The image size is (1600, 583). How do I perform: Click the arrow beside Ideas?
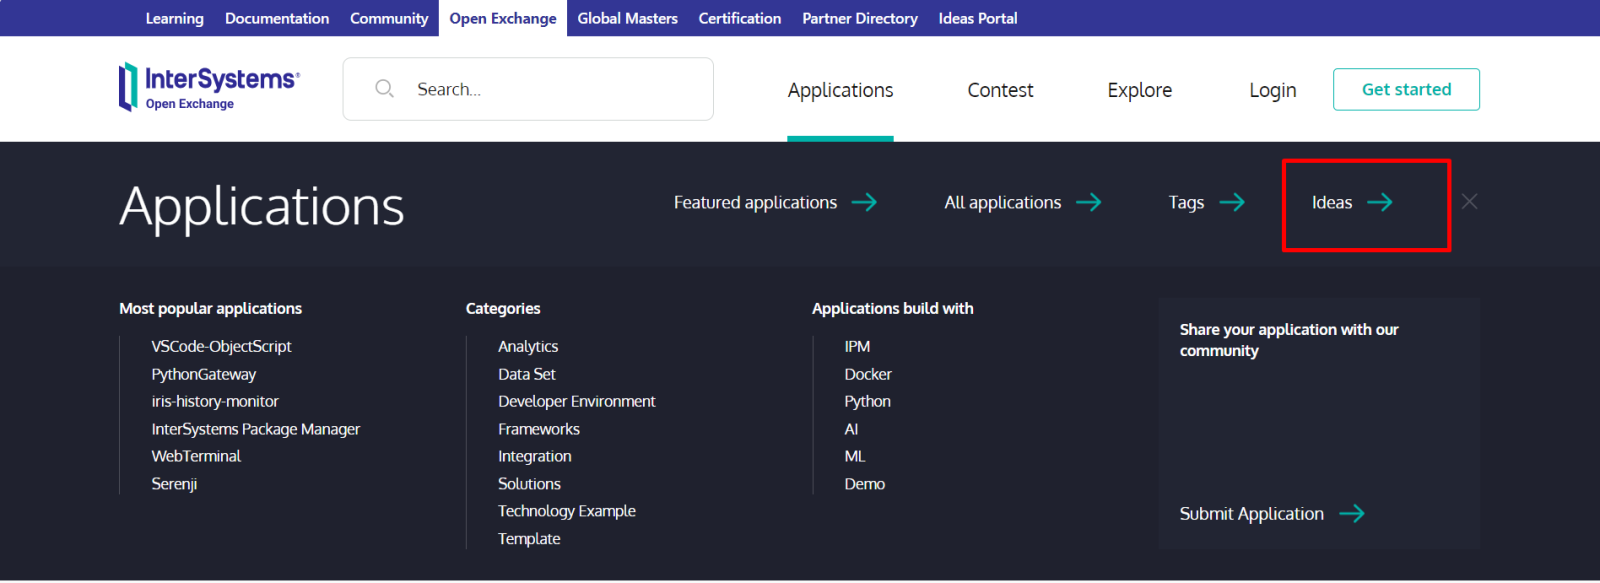click(1380, 202)
